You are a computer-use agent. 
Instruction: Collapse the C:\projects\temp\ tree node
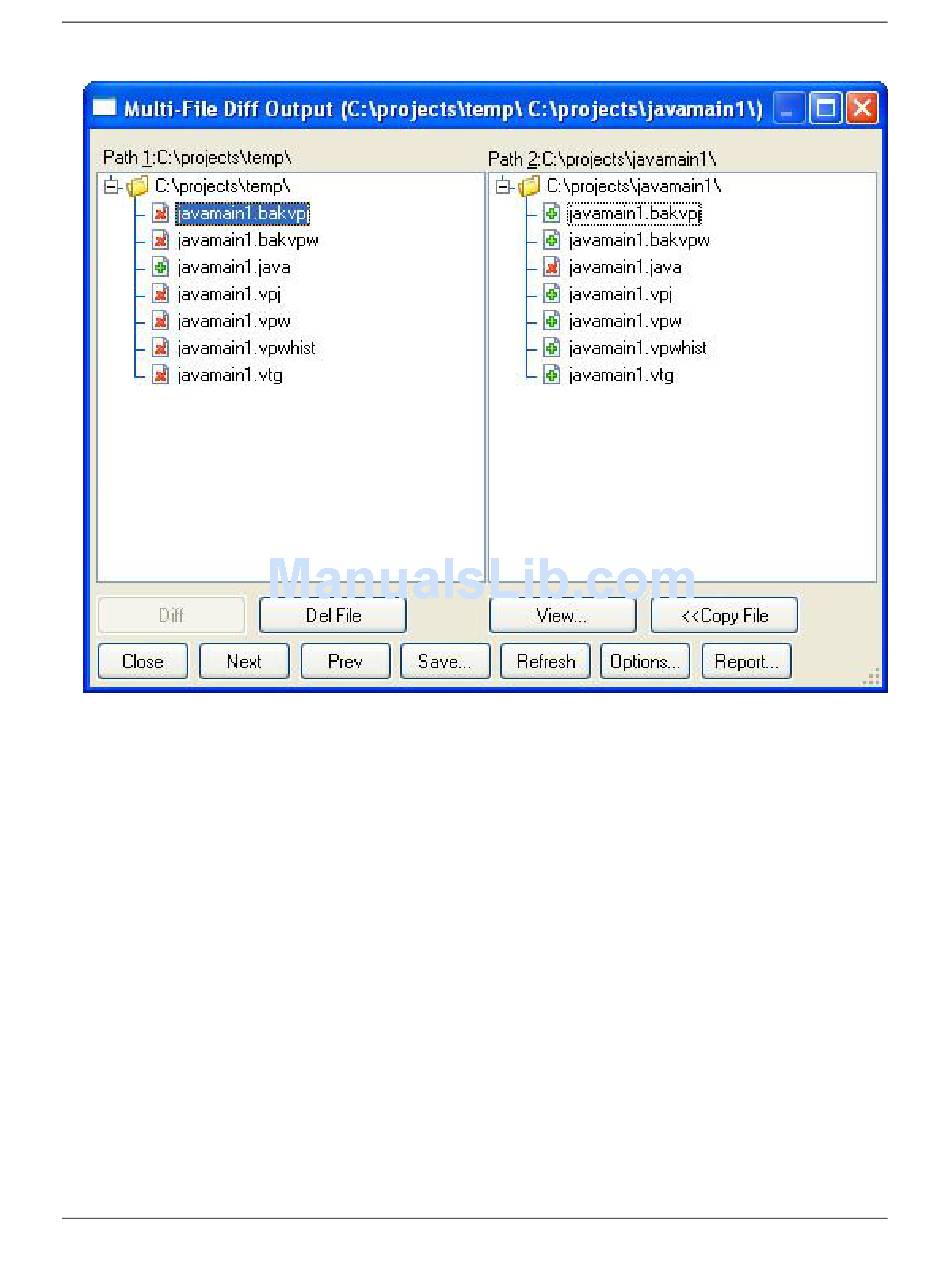[111, 186]
